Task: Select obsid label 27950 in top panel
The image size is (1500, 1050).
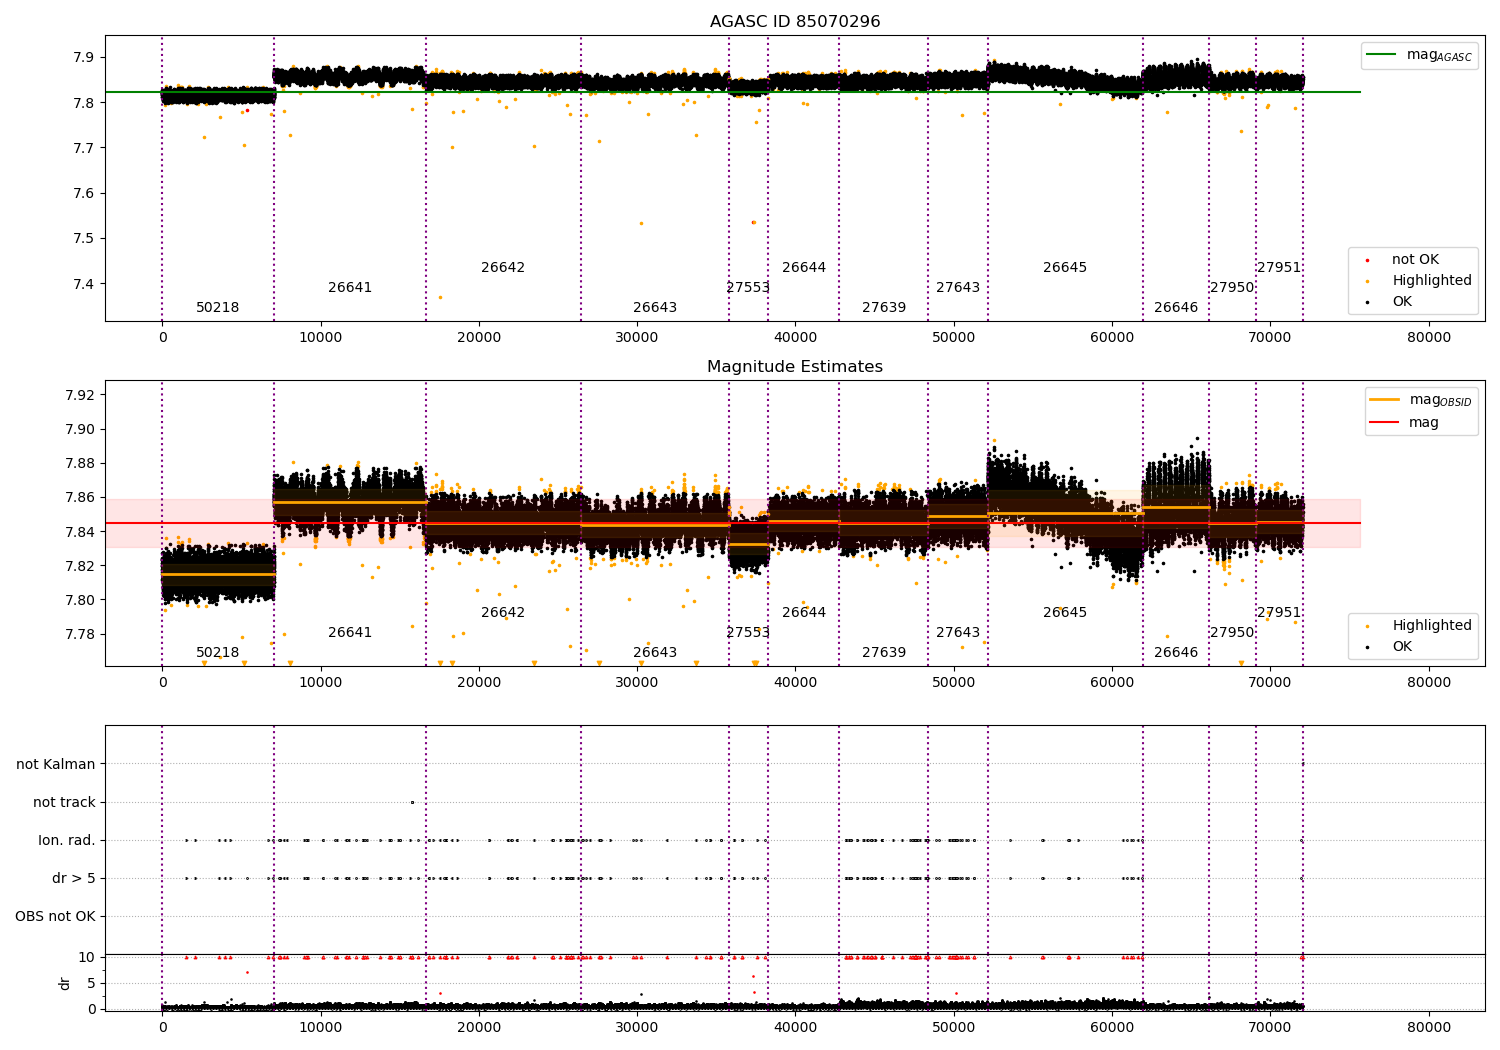Action: click(x=1232, y=287)
